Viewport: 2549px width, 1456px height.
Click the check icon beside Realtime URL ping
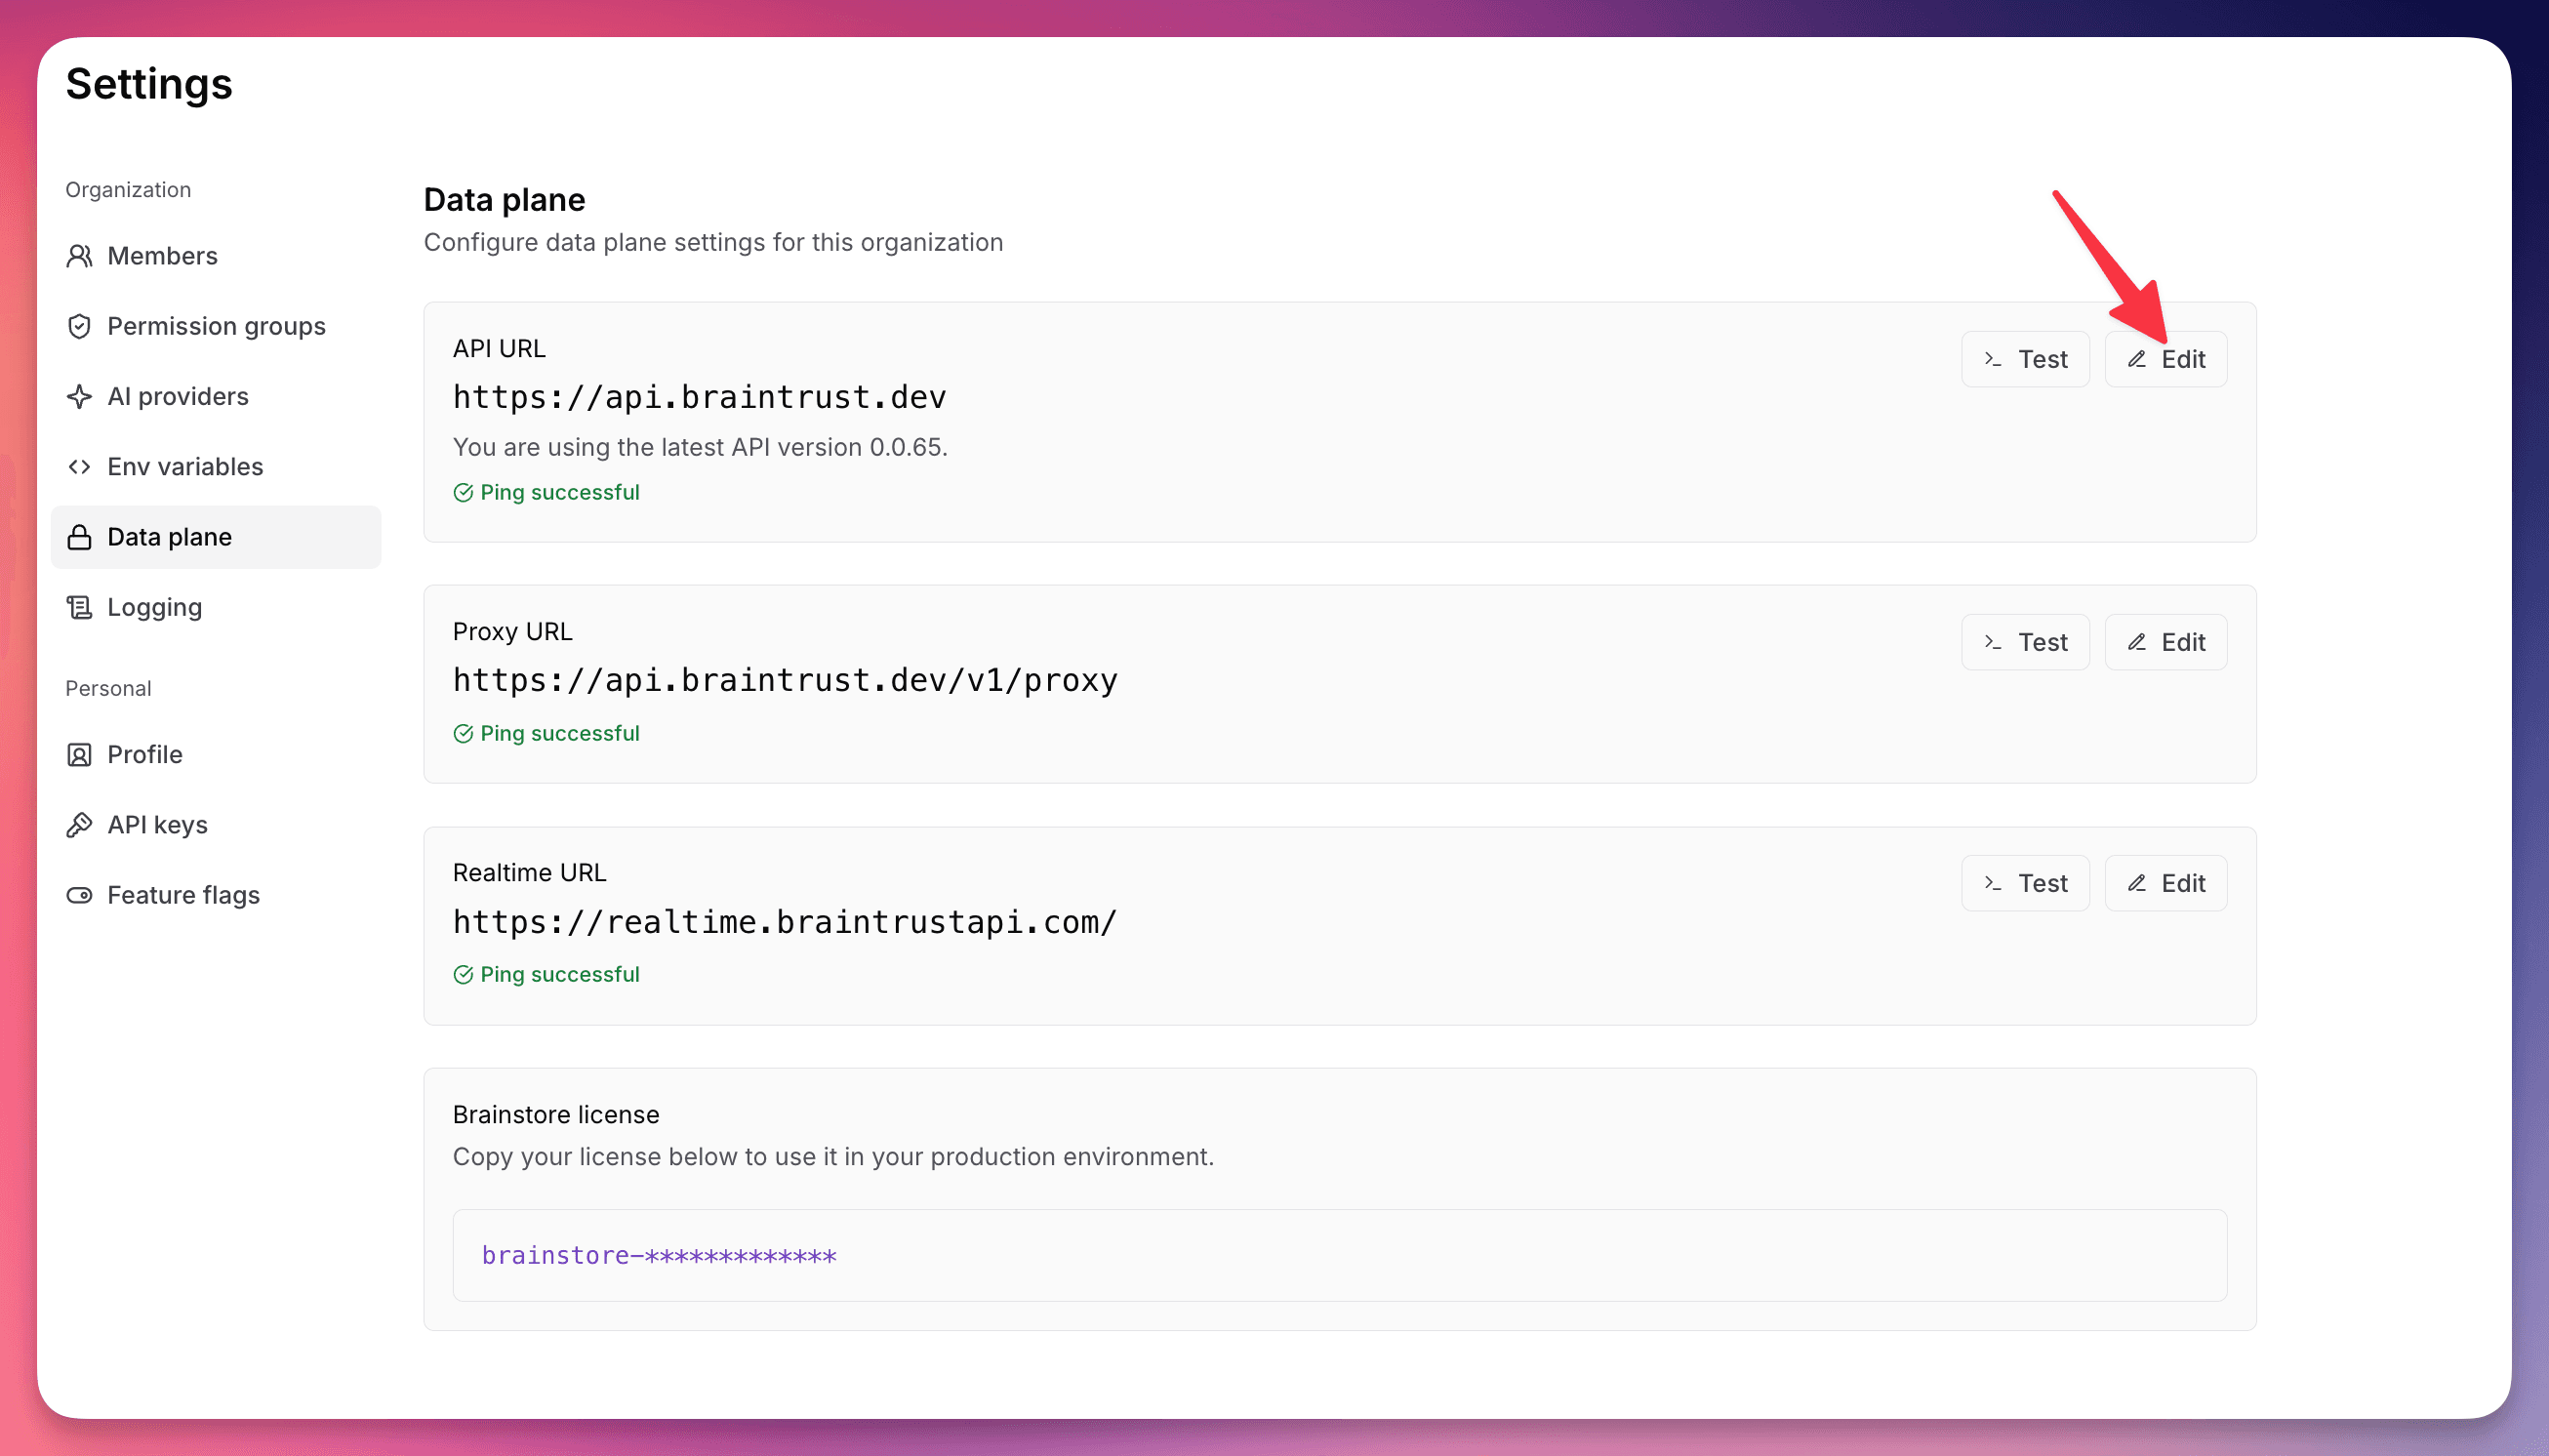coord(463,974)
